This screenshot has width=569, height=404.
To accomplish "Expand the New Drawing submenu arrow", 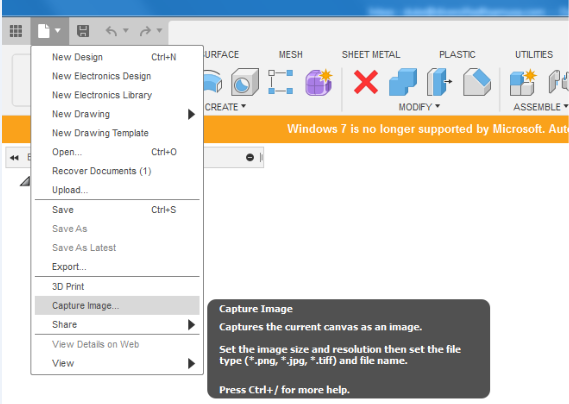I will click(191, 114).
